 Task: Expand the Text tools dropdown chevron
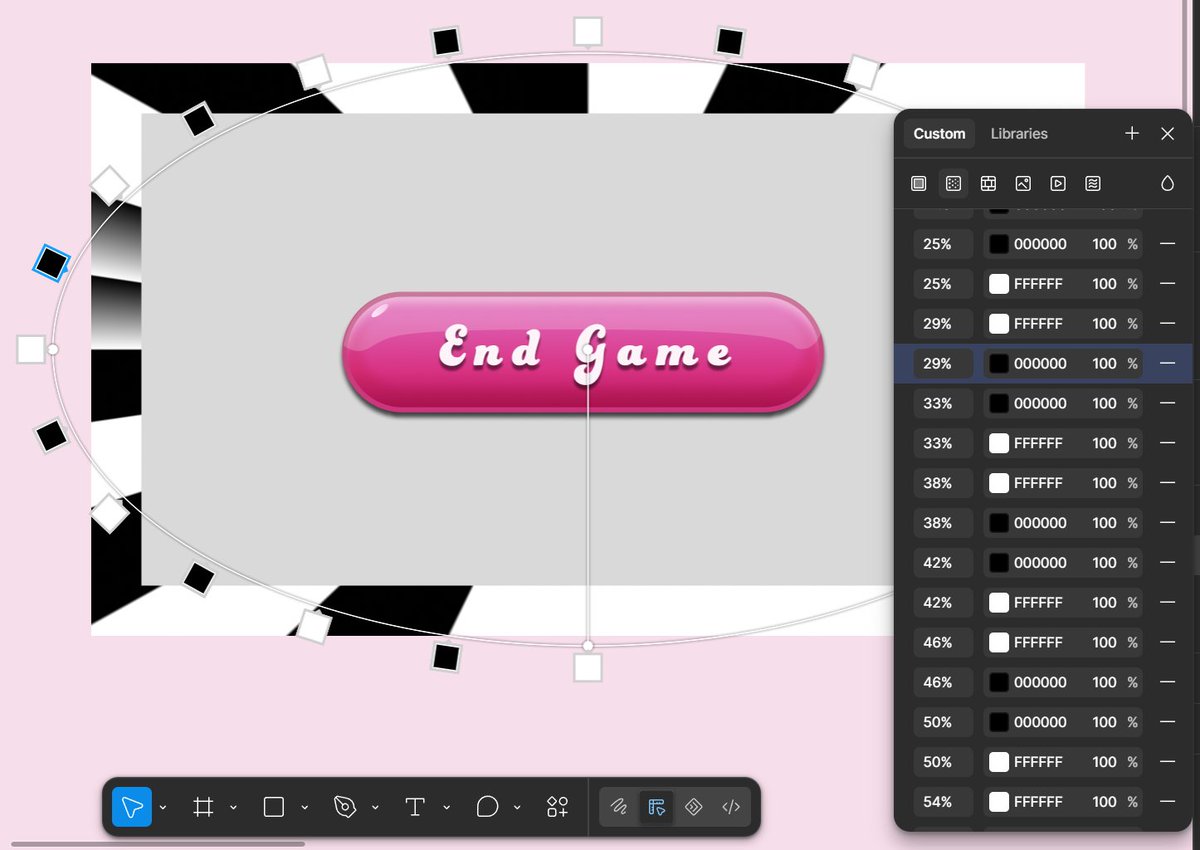pyautogui.click(x=446, y=808)
